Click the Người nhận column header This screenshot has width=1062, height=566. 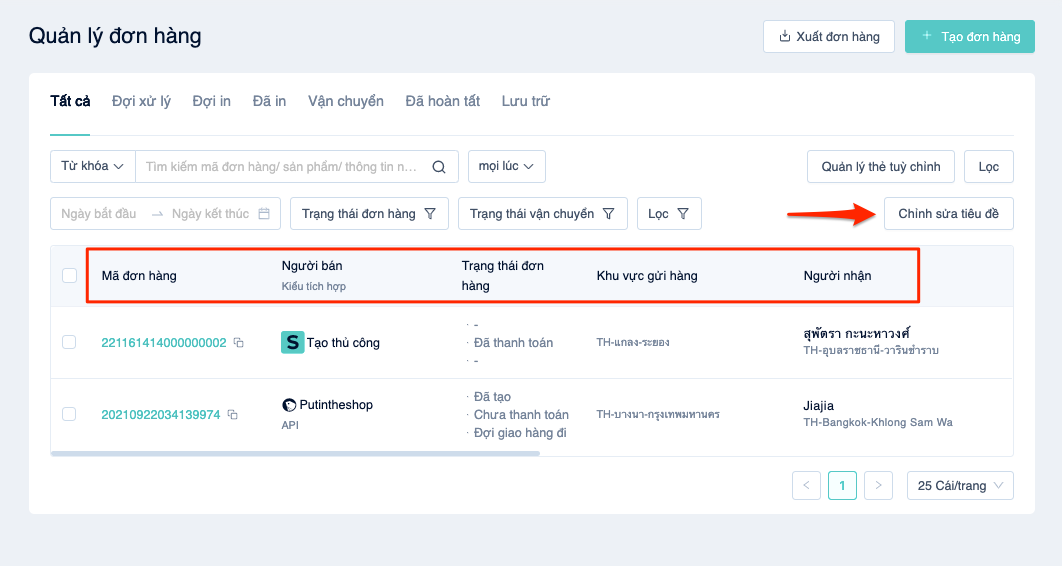(837, 276)
